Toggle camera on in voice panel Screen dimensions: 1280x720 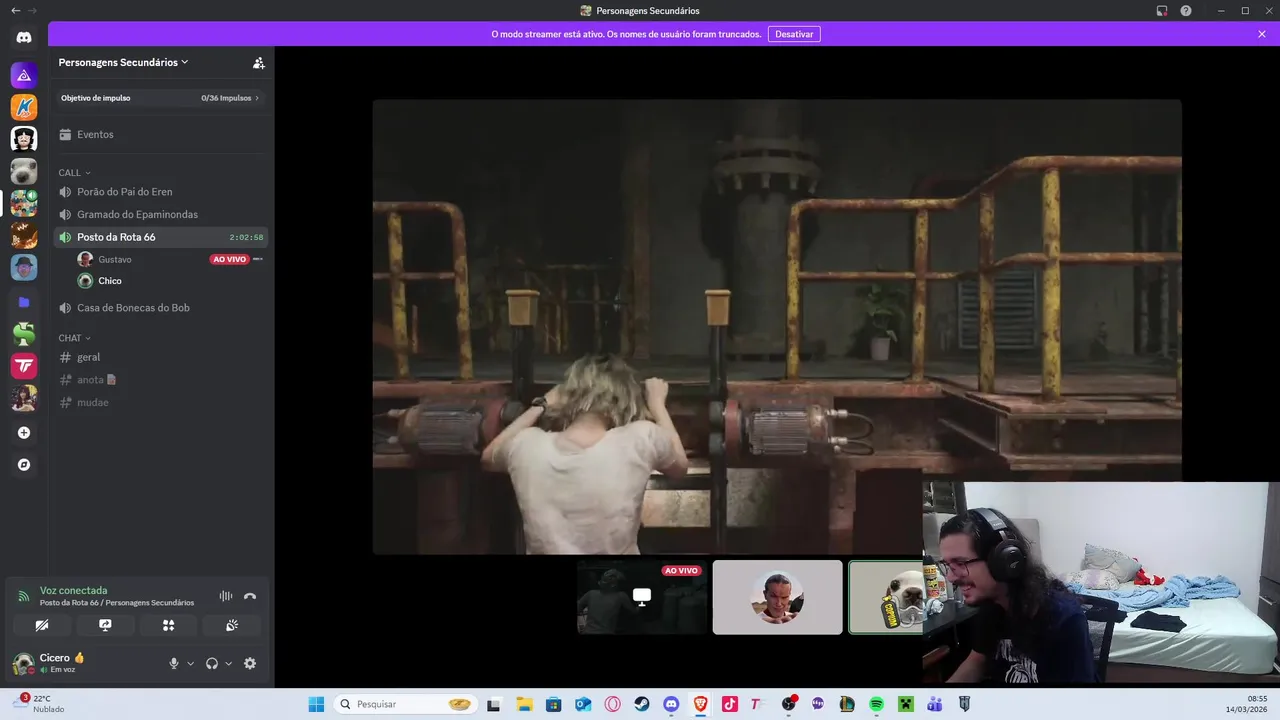42,625
